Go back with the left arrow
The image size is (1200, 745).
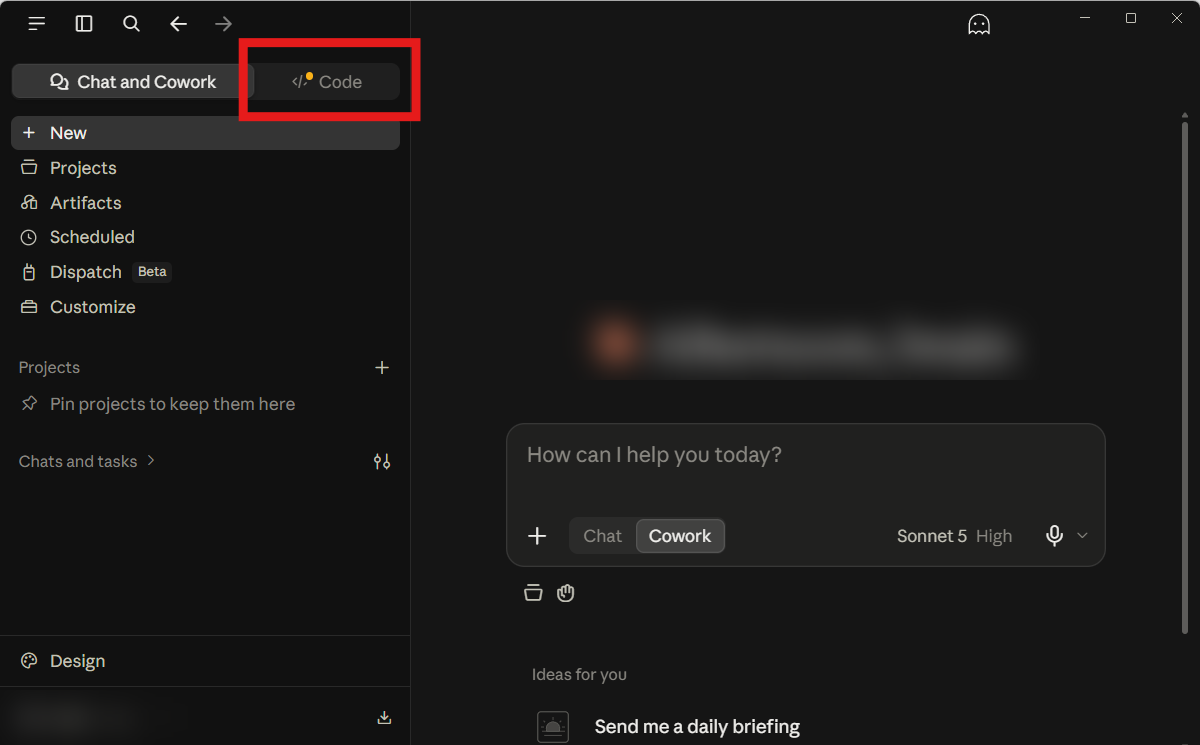(178, 24)
